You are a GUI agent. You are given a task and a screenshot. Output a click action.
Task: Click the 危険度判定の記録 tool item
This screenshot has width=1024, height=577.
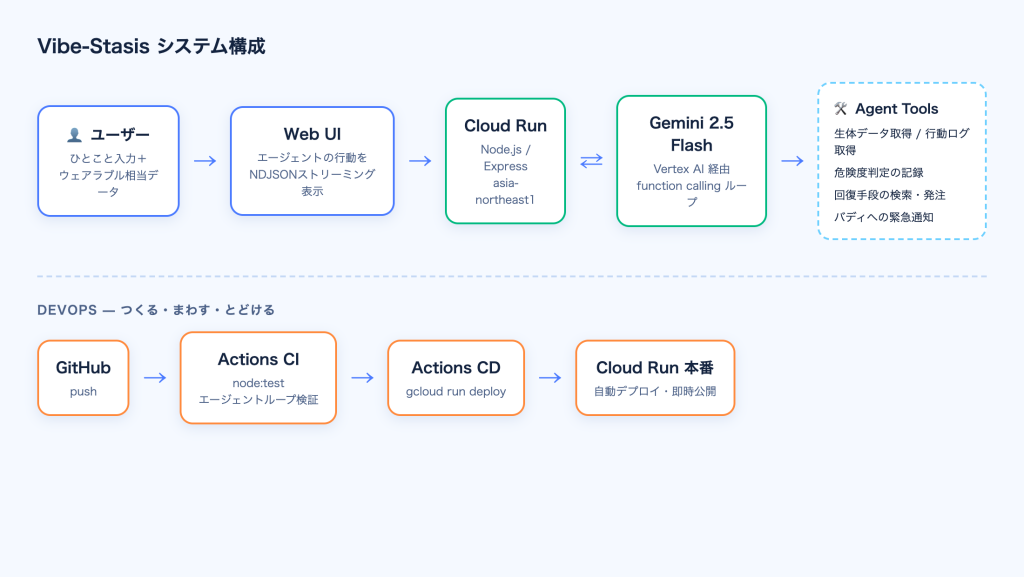(x=878, y=173)
